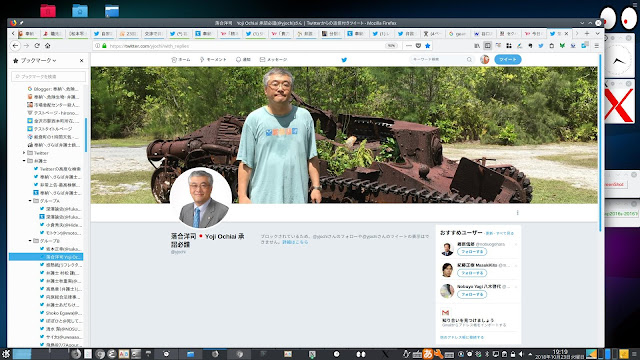Click the forward navigation arrow

coord(26,46)
